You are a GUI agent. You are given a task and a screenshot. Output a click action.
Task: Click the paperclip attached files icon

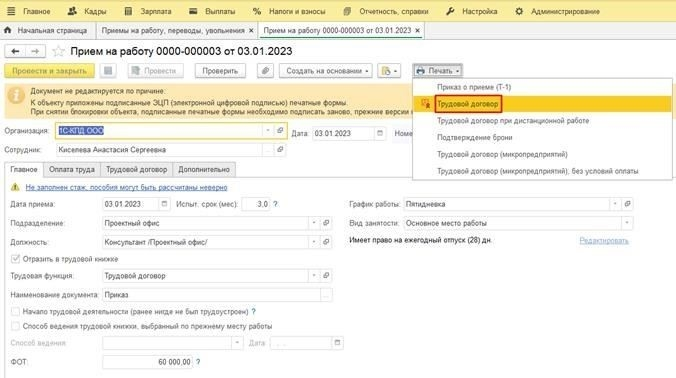pos(265,71)
